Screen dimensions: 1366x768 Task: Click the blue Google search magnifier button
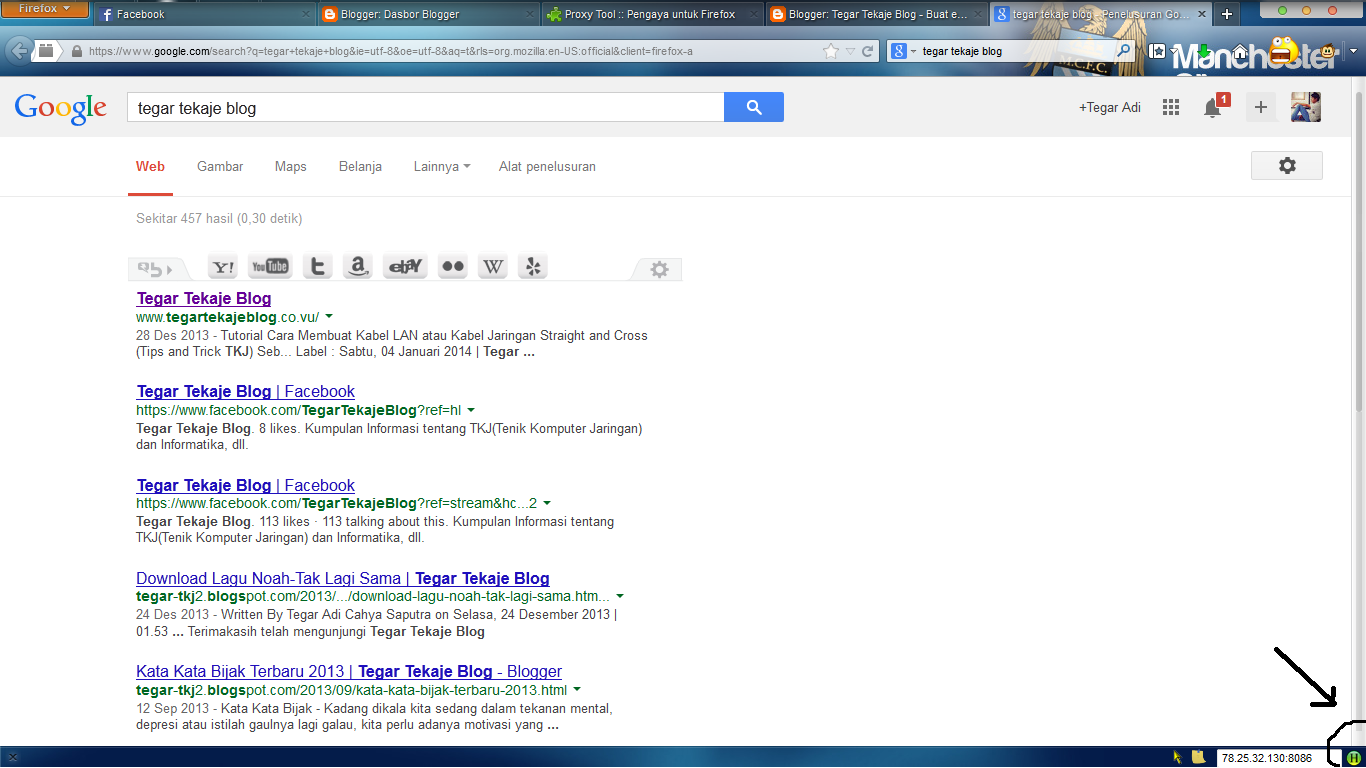tap(754, 107)
